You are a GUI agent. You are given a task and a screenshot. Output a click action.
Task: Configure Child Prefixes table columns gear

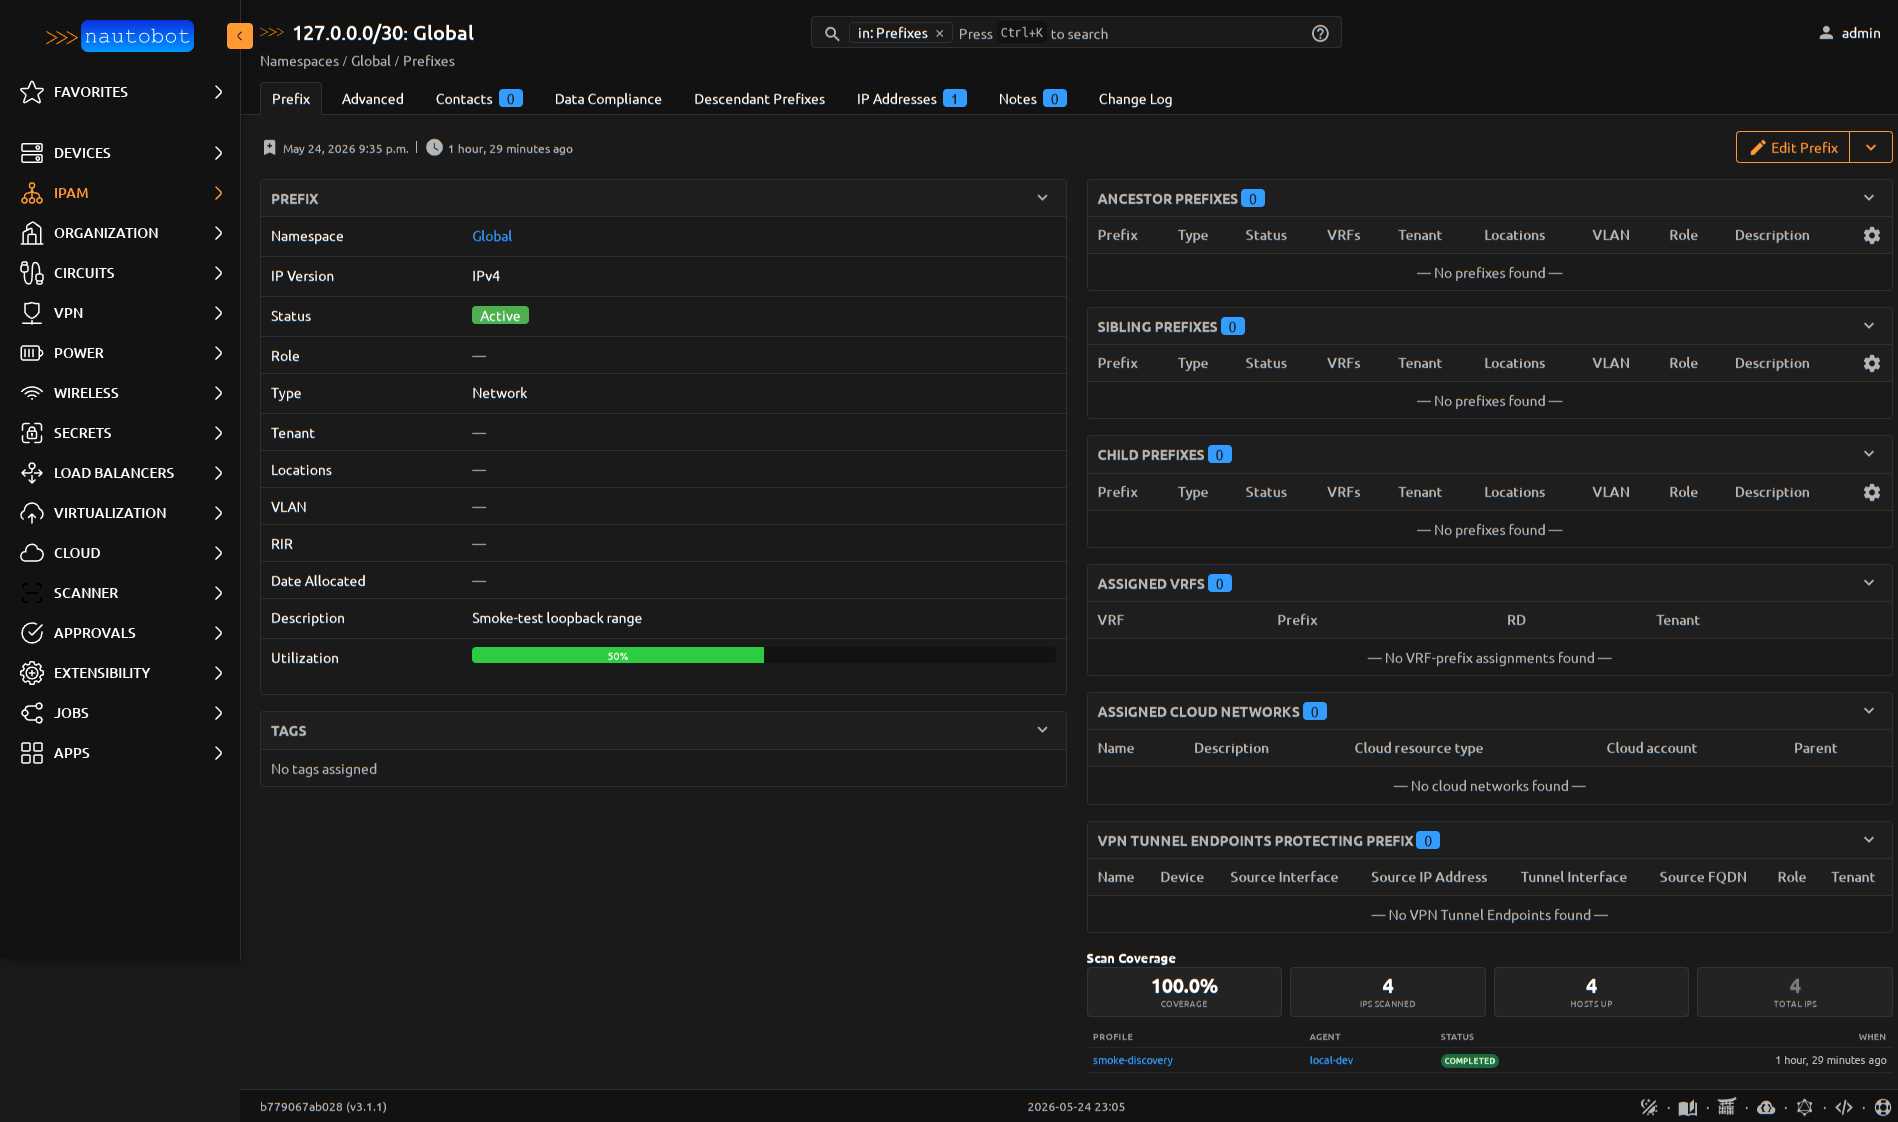1872,493
